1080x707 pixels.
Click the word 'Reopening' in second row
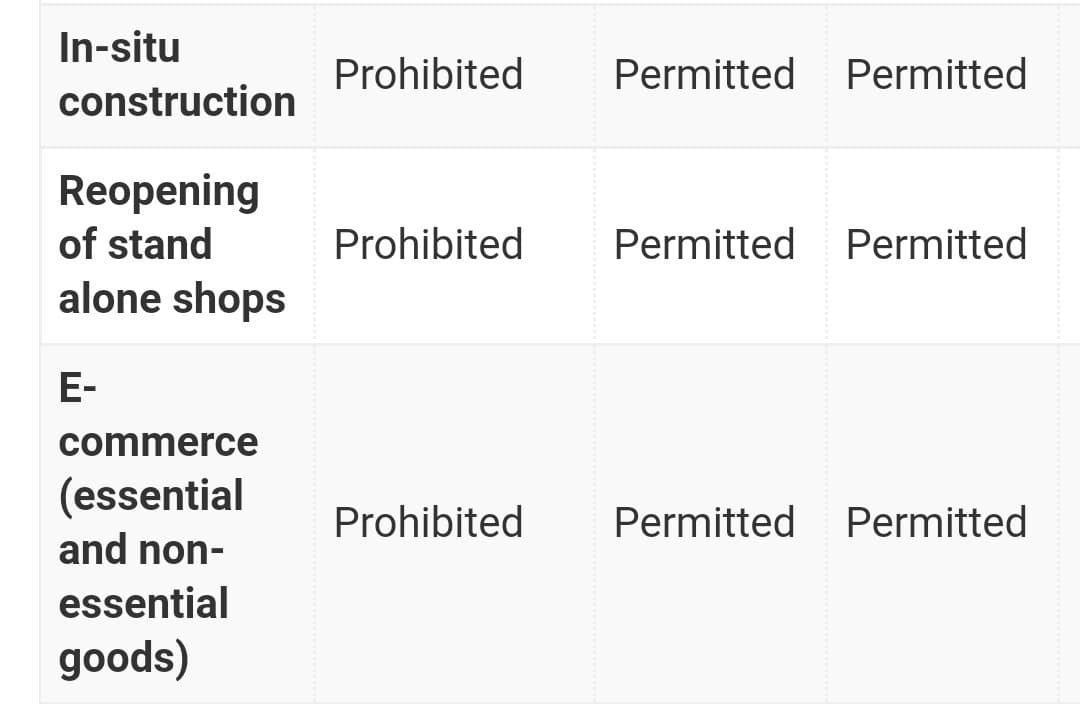[x=159, y=192]
